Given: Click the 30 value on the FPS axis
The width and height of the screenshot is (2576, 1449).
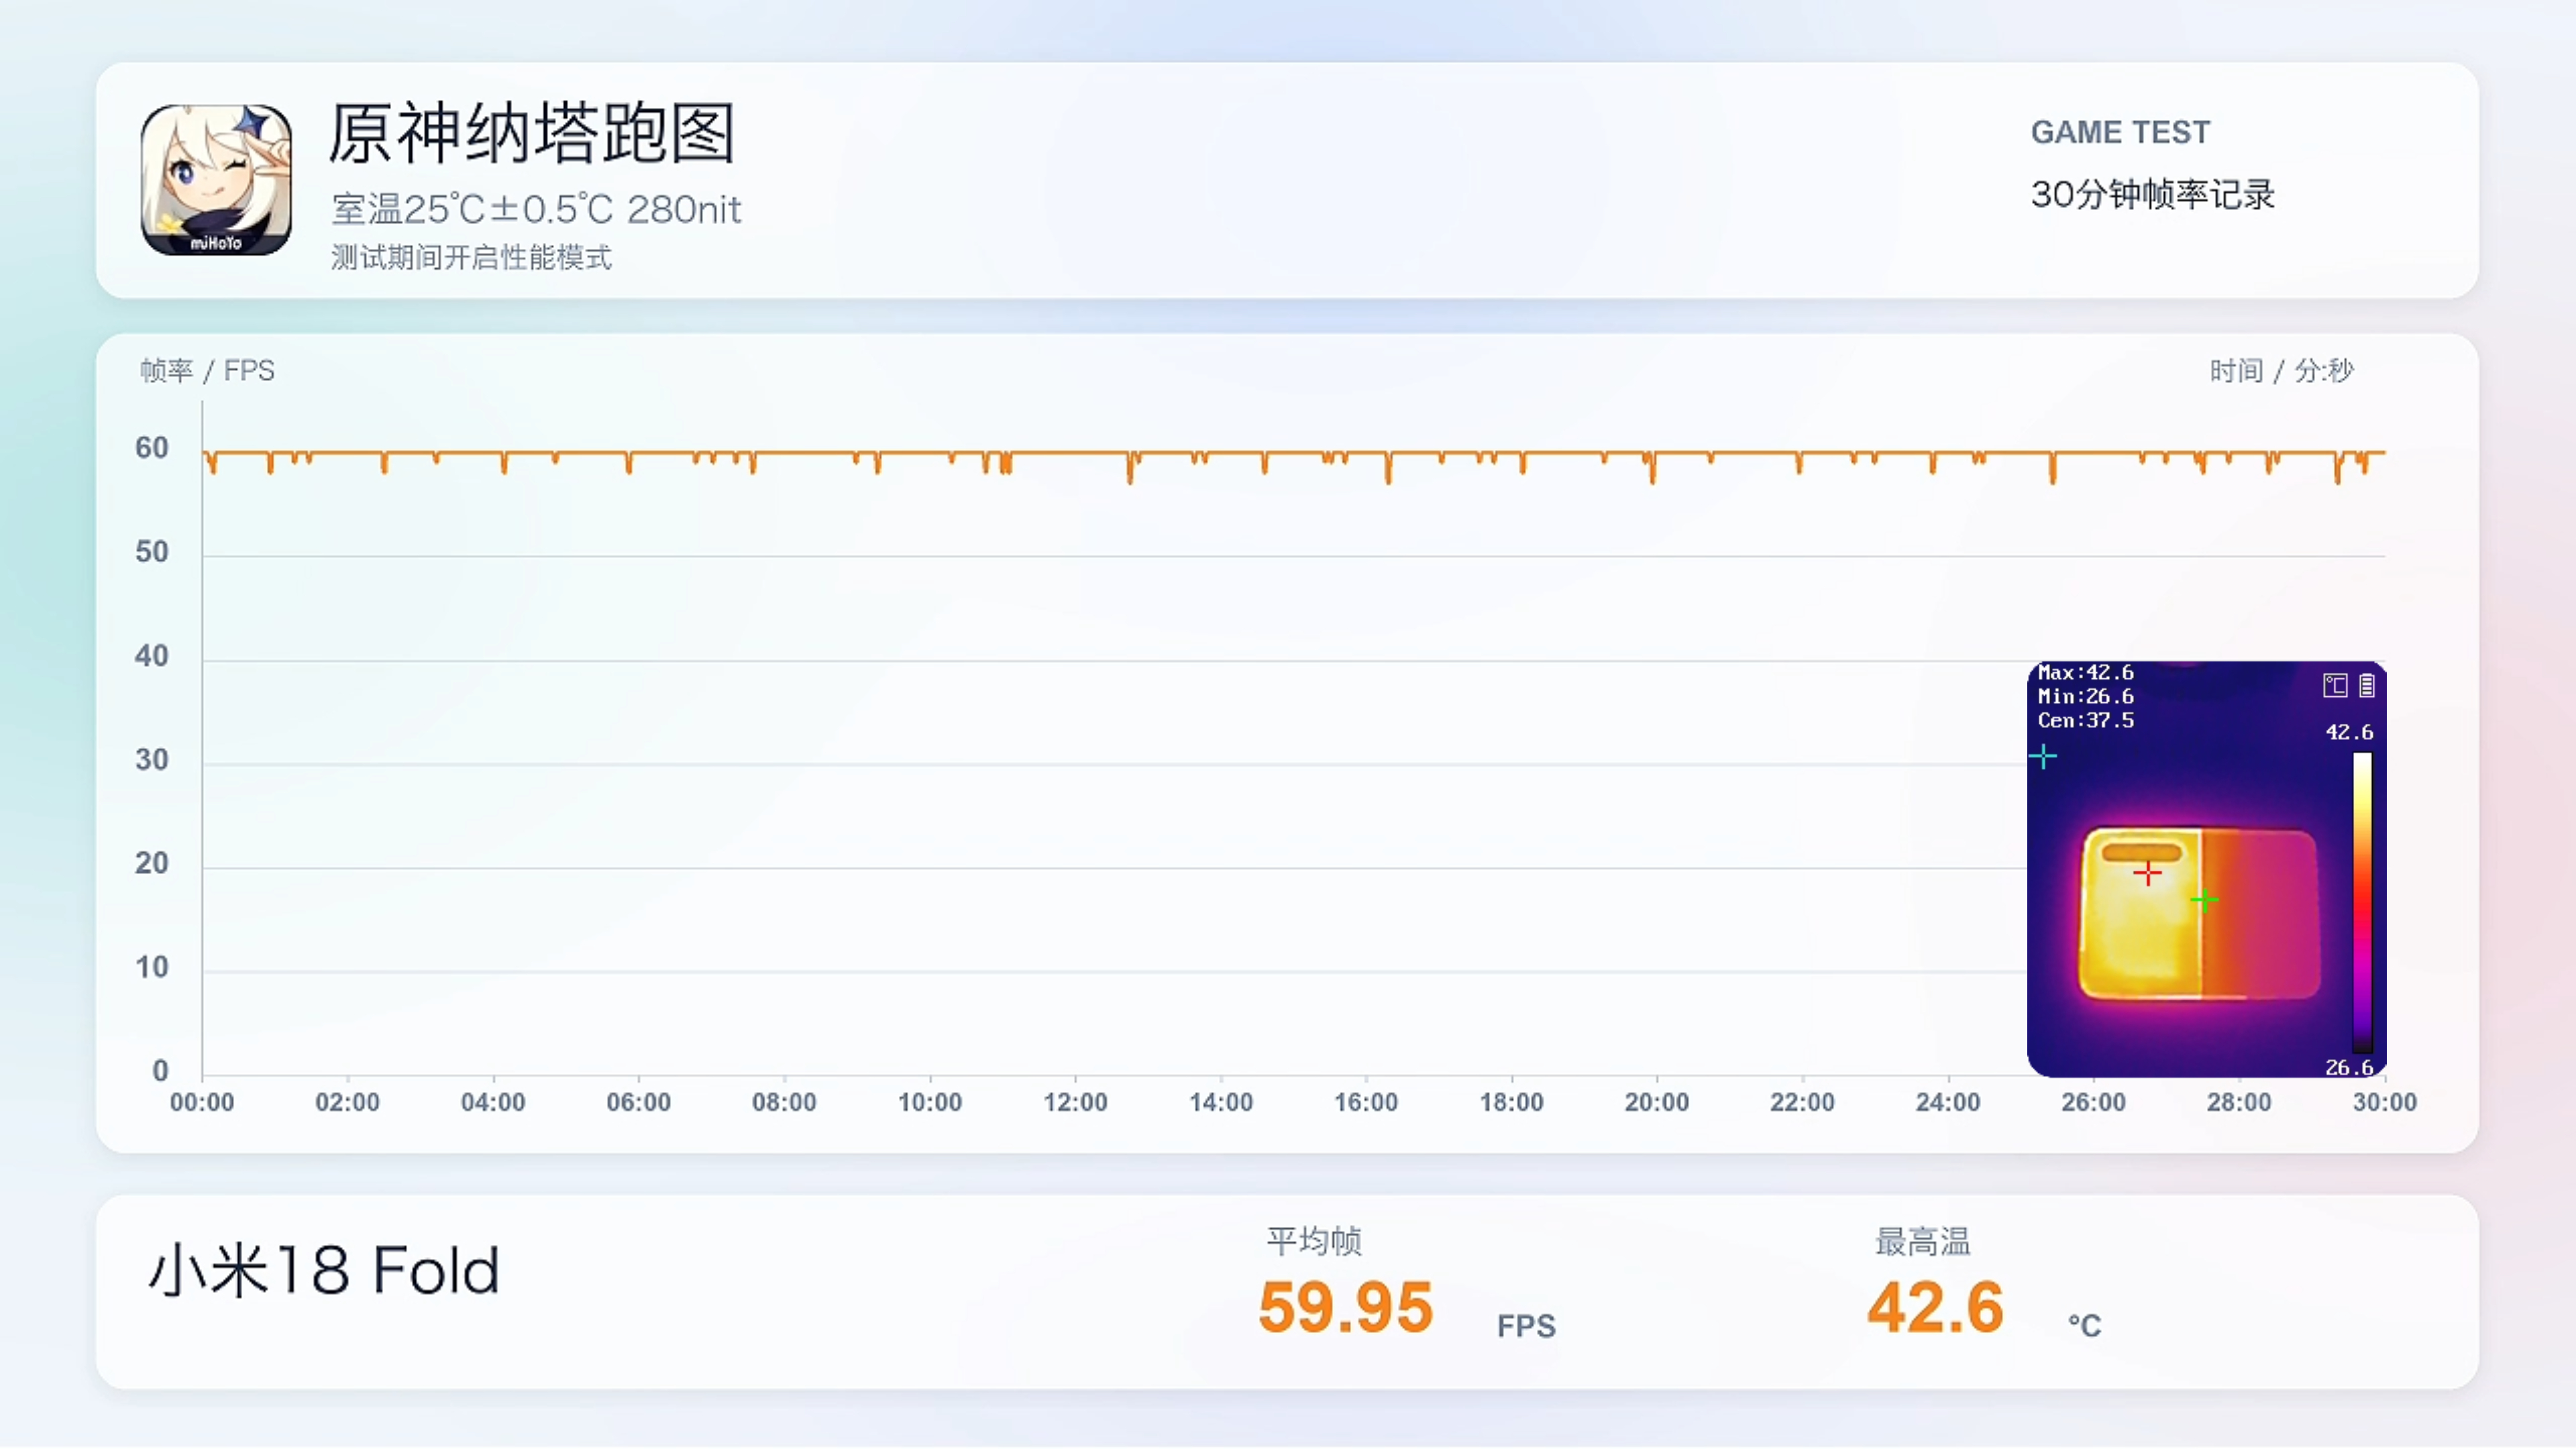Looking at the screenshot, I should [152, 760].
